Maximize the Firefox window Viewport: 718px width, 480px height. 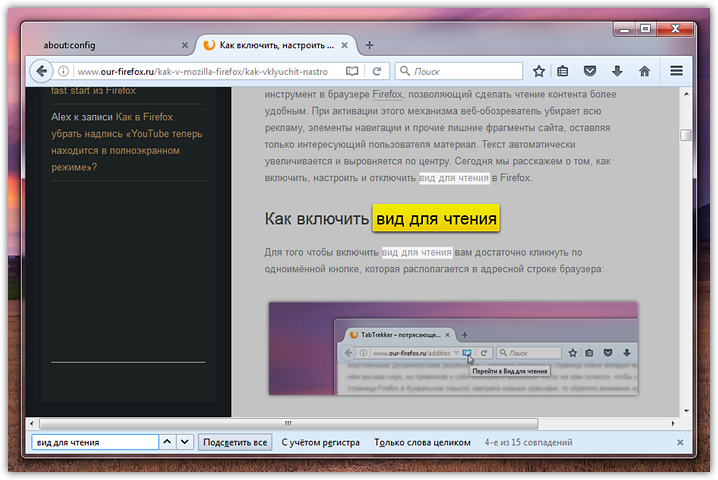(645, 29)
